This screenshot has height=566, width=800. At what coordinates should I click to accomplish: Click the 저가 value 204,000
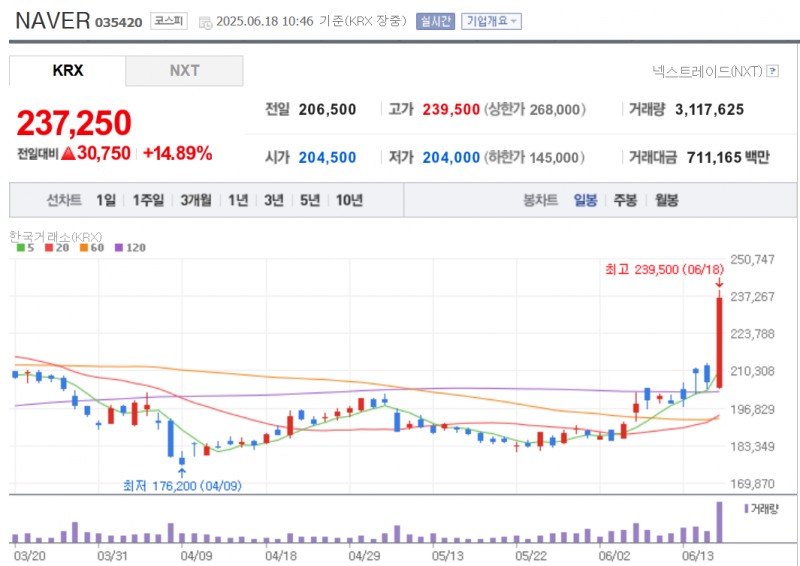pos(451,158)
